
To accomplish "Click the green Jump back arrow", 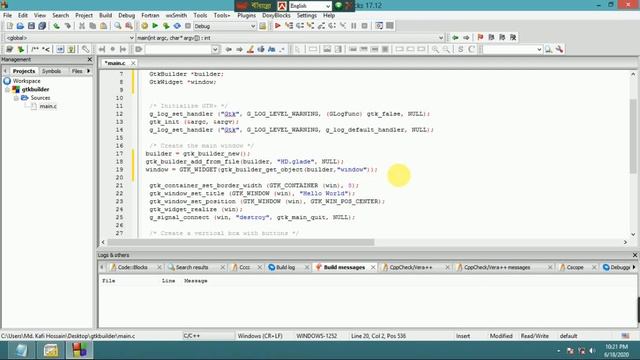I will tap(455, 38).
